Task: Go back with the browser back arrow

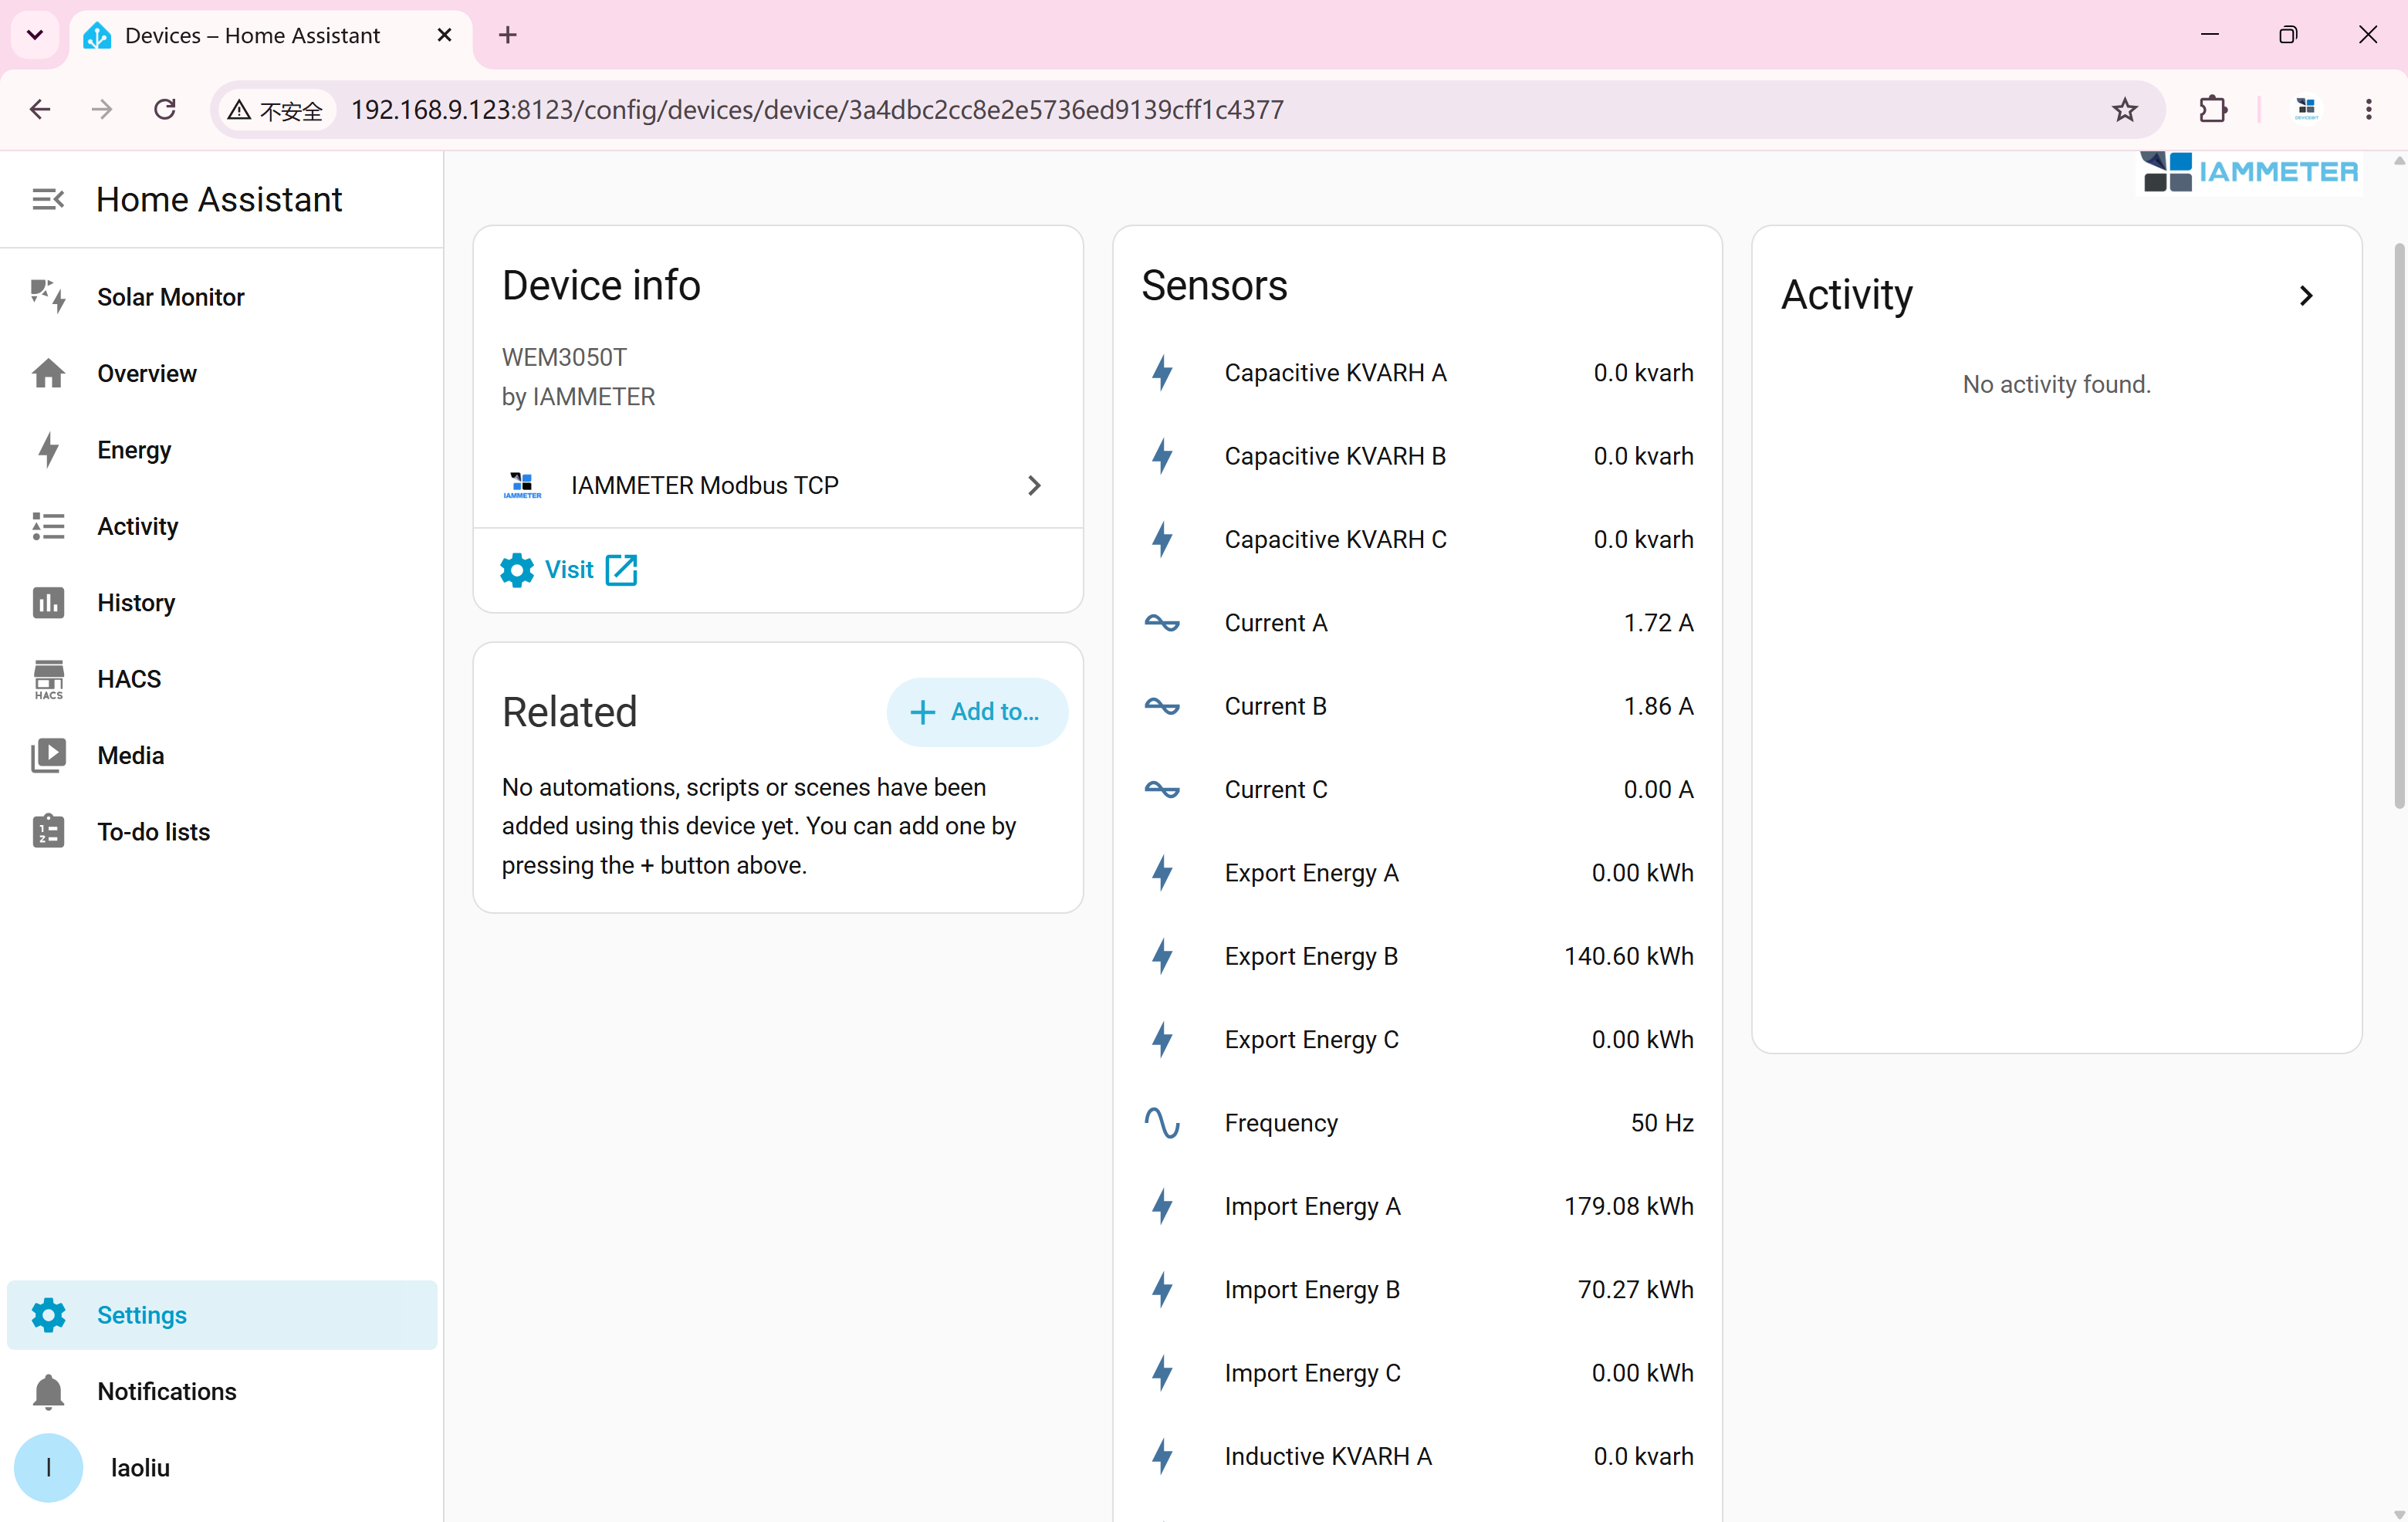Action: 40,109
